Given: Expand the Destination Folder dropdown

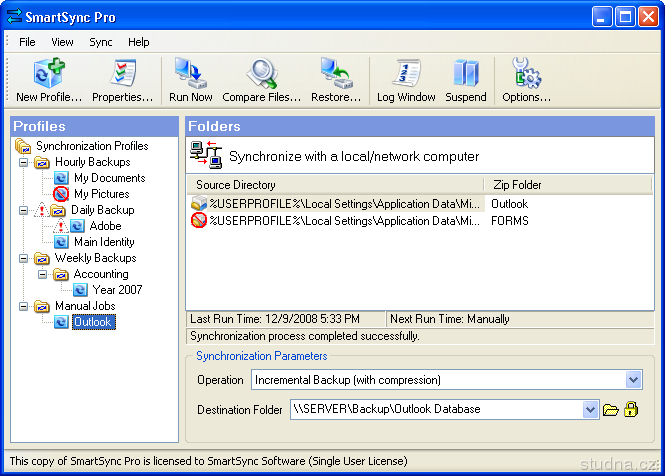Looking at the screenshot, I should [589, 409].
